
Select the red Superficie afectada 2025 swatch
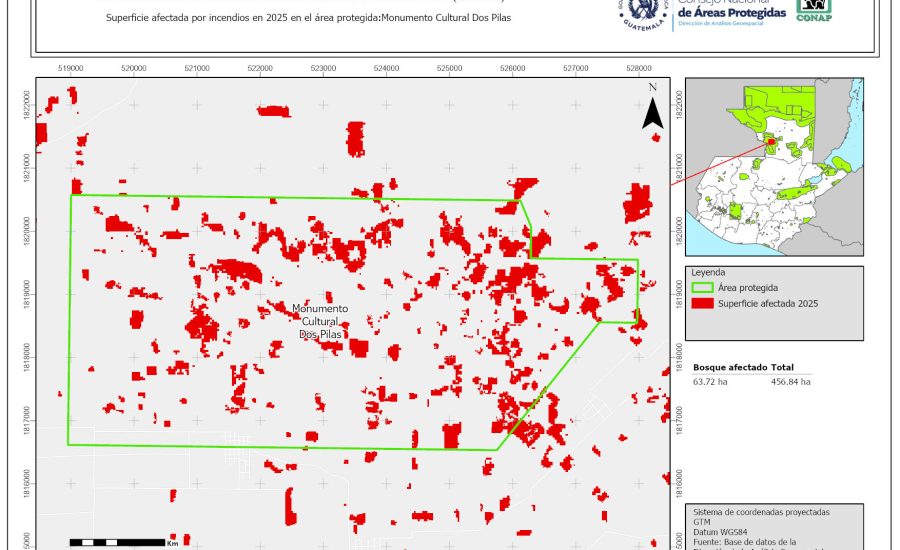[703, 303]
